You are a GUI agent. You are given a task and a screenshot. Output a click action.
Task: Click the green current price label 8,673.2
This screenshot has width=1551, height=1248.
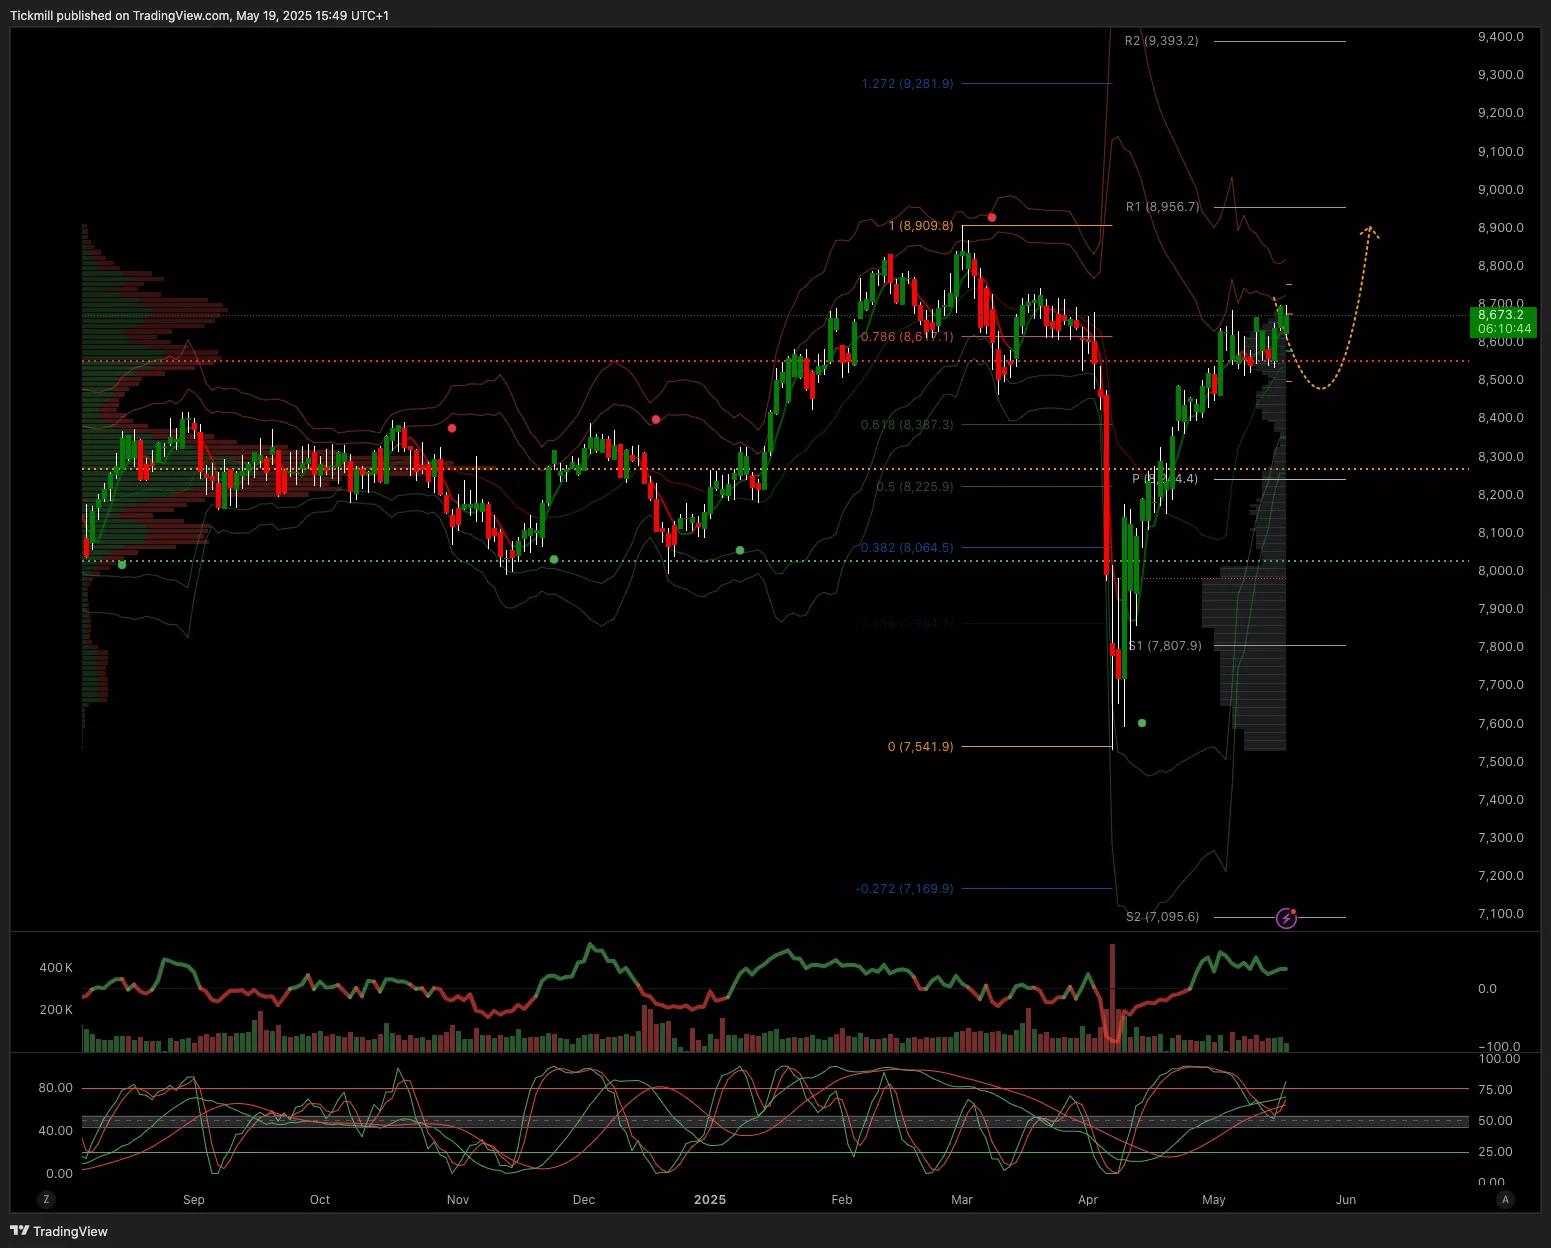pos(1503,322)
